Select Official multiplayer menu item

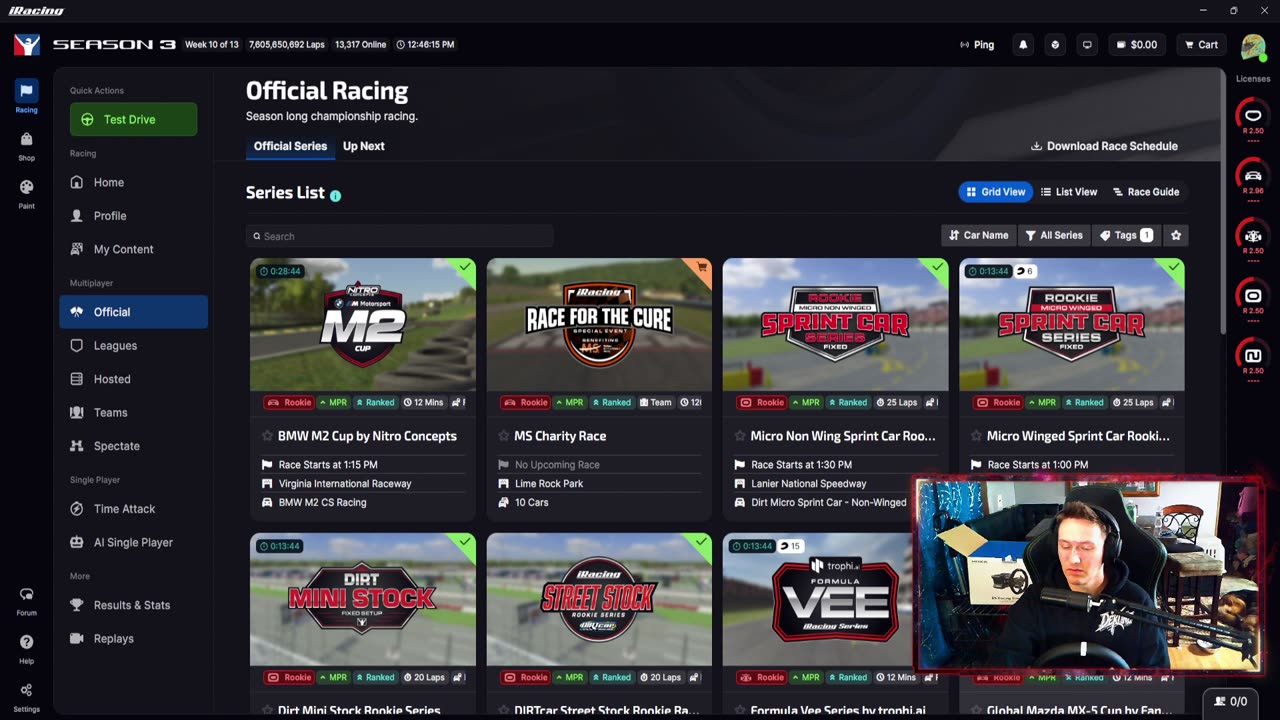(x=133, y=312)
